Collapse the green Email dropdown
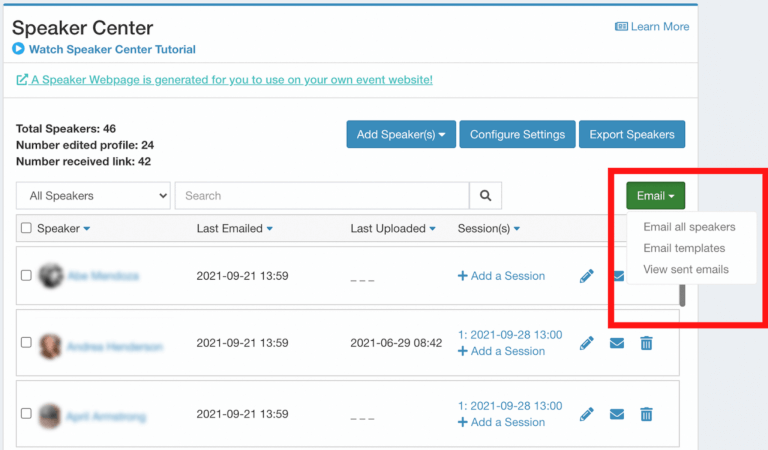The height and width of the screenshot is (450, 768). click(x=655, y=196)
